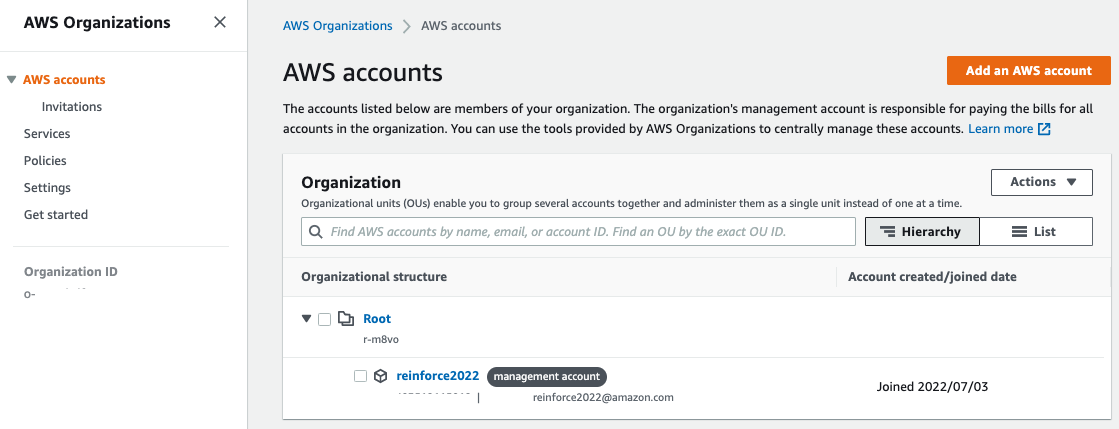
Task: Click Account created/joined date column header
Action: pyautogui.click(x=932, y=277)
